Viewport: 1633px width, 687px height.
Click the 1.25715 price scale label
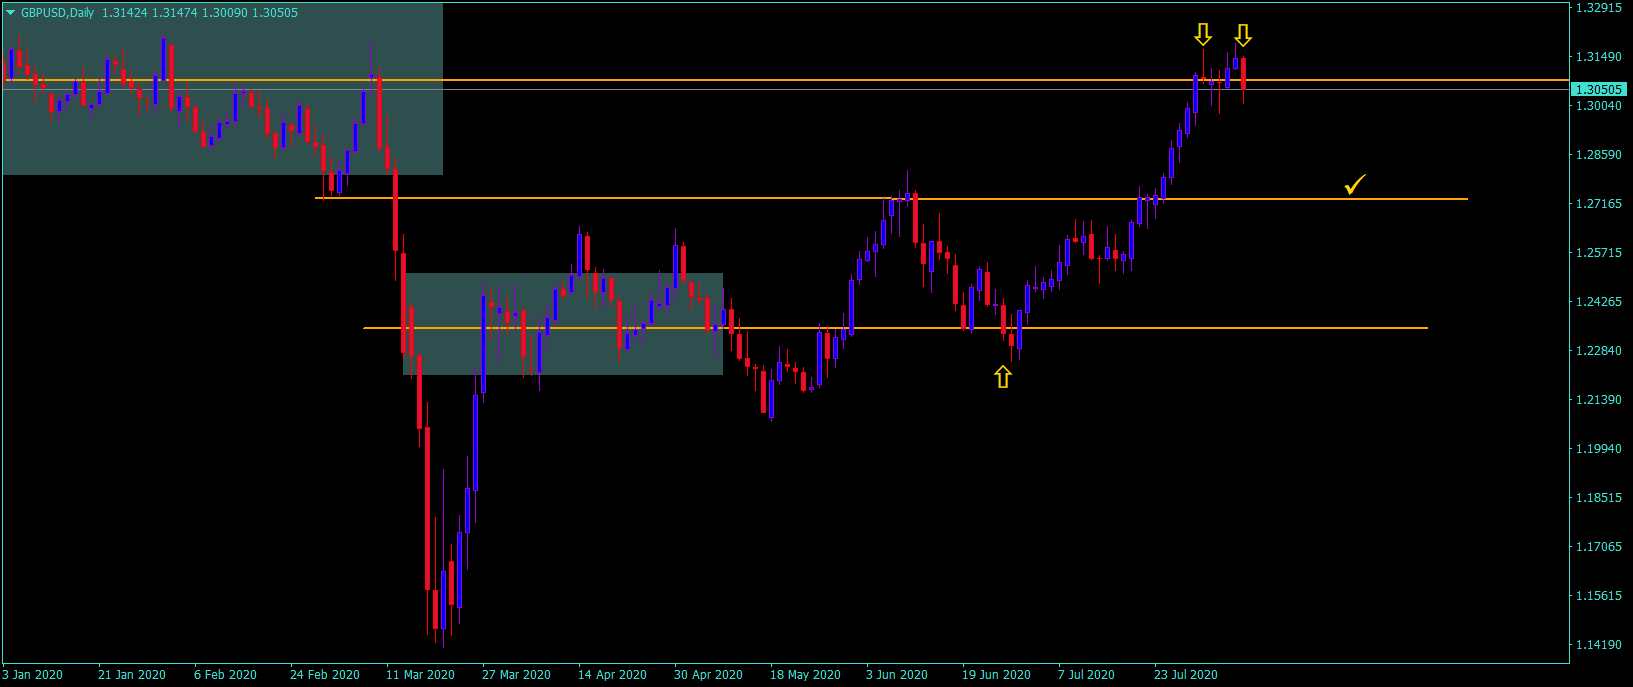point(1598,253)
